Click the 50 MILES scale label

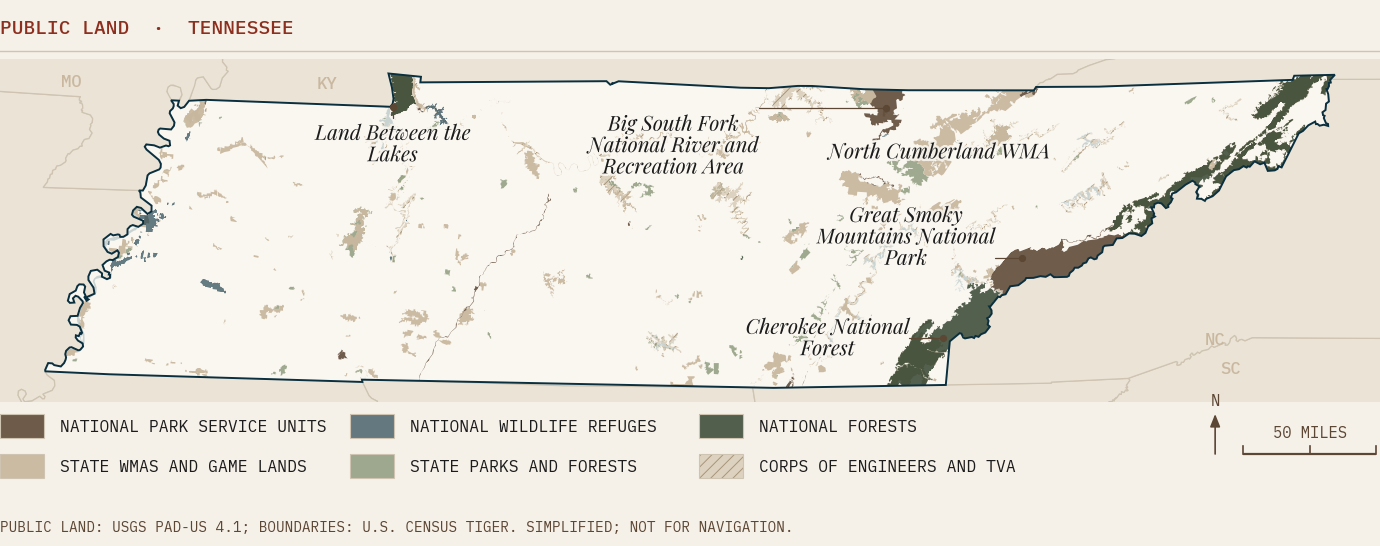(x=1310, y=433)
